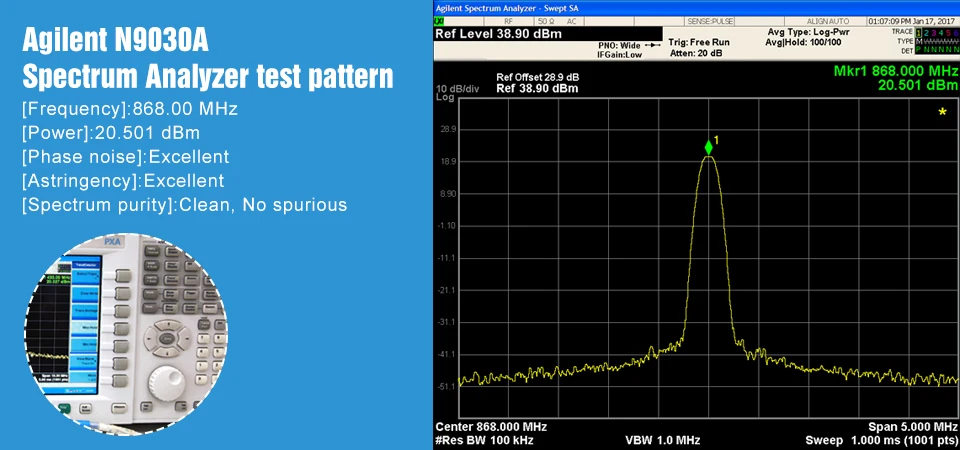Click the Mkr1 868.000 MHz readout
The height and width of the screenshot is (450, 960).
pos(896,71)
